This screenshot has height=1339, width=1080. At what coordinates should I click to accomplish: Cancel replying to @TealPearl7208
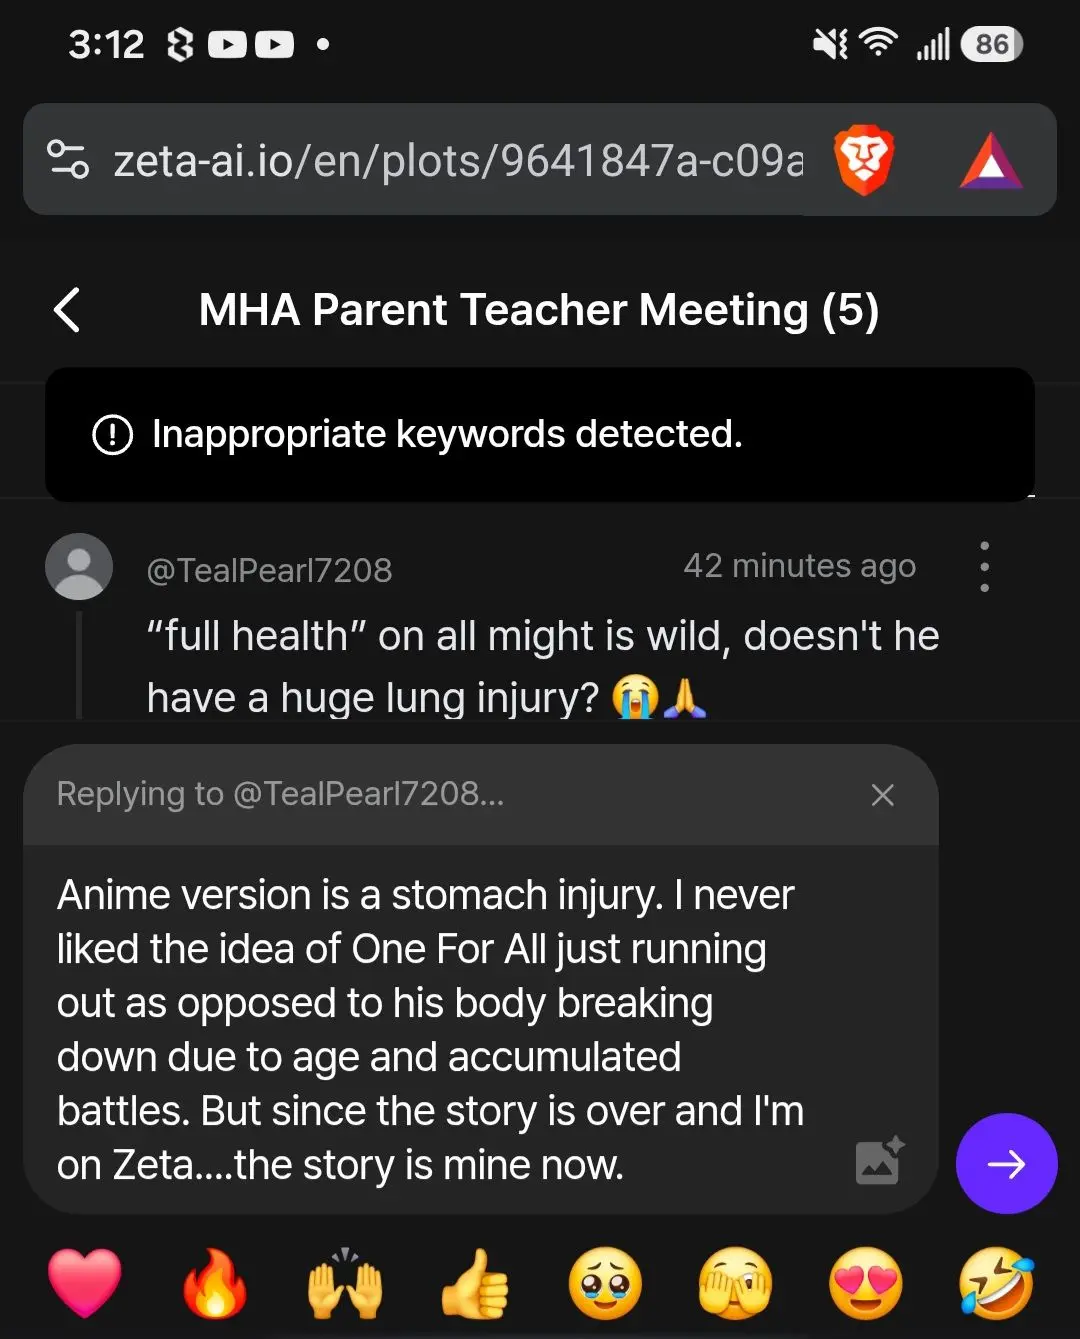[882, 795]
